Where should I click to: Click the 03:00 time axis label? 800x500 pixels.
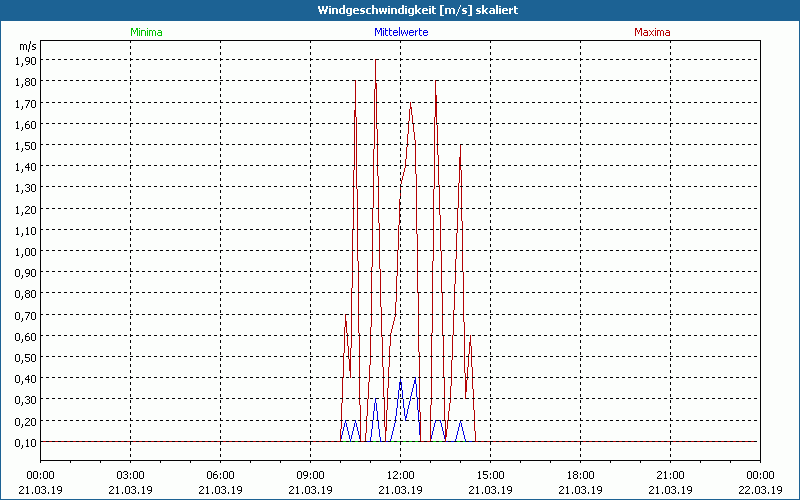pyautogui.click(x=131, y=475)
